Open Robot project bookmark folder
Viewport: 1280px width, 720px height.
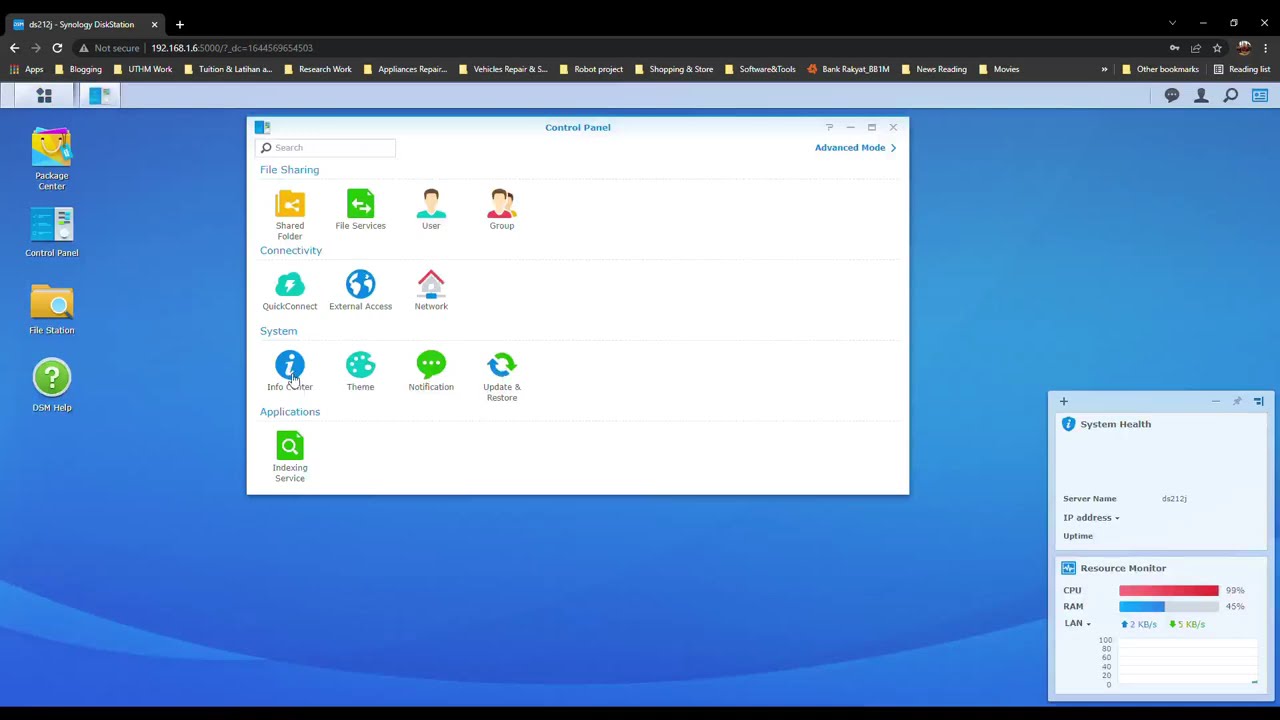(592, 69)
